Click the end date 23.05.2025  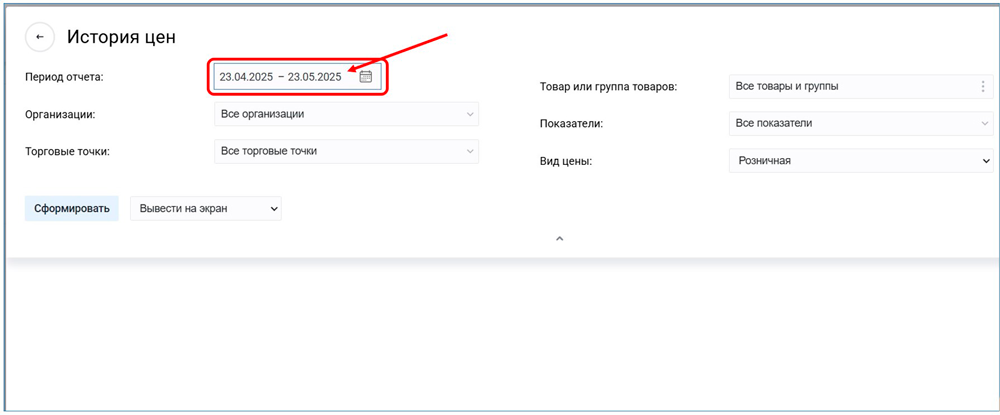click(x=314, y=77)
